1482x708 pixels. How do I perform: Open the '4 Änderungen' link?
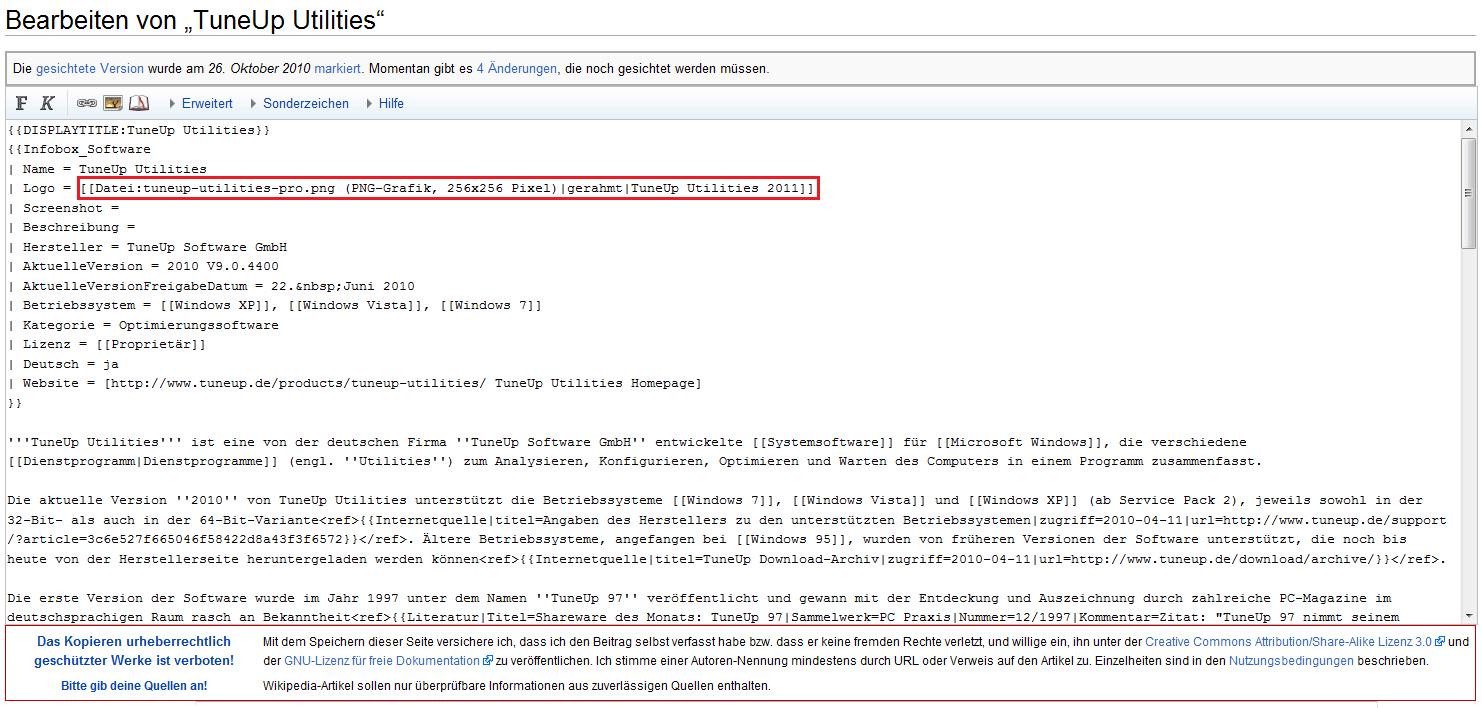[x=517, y=69]
